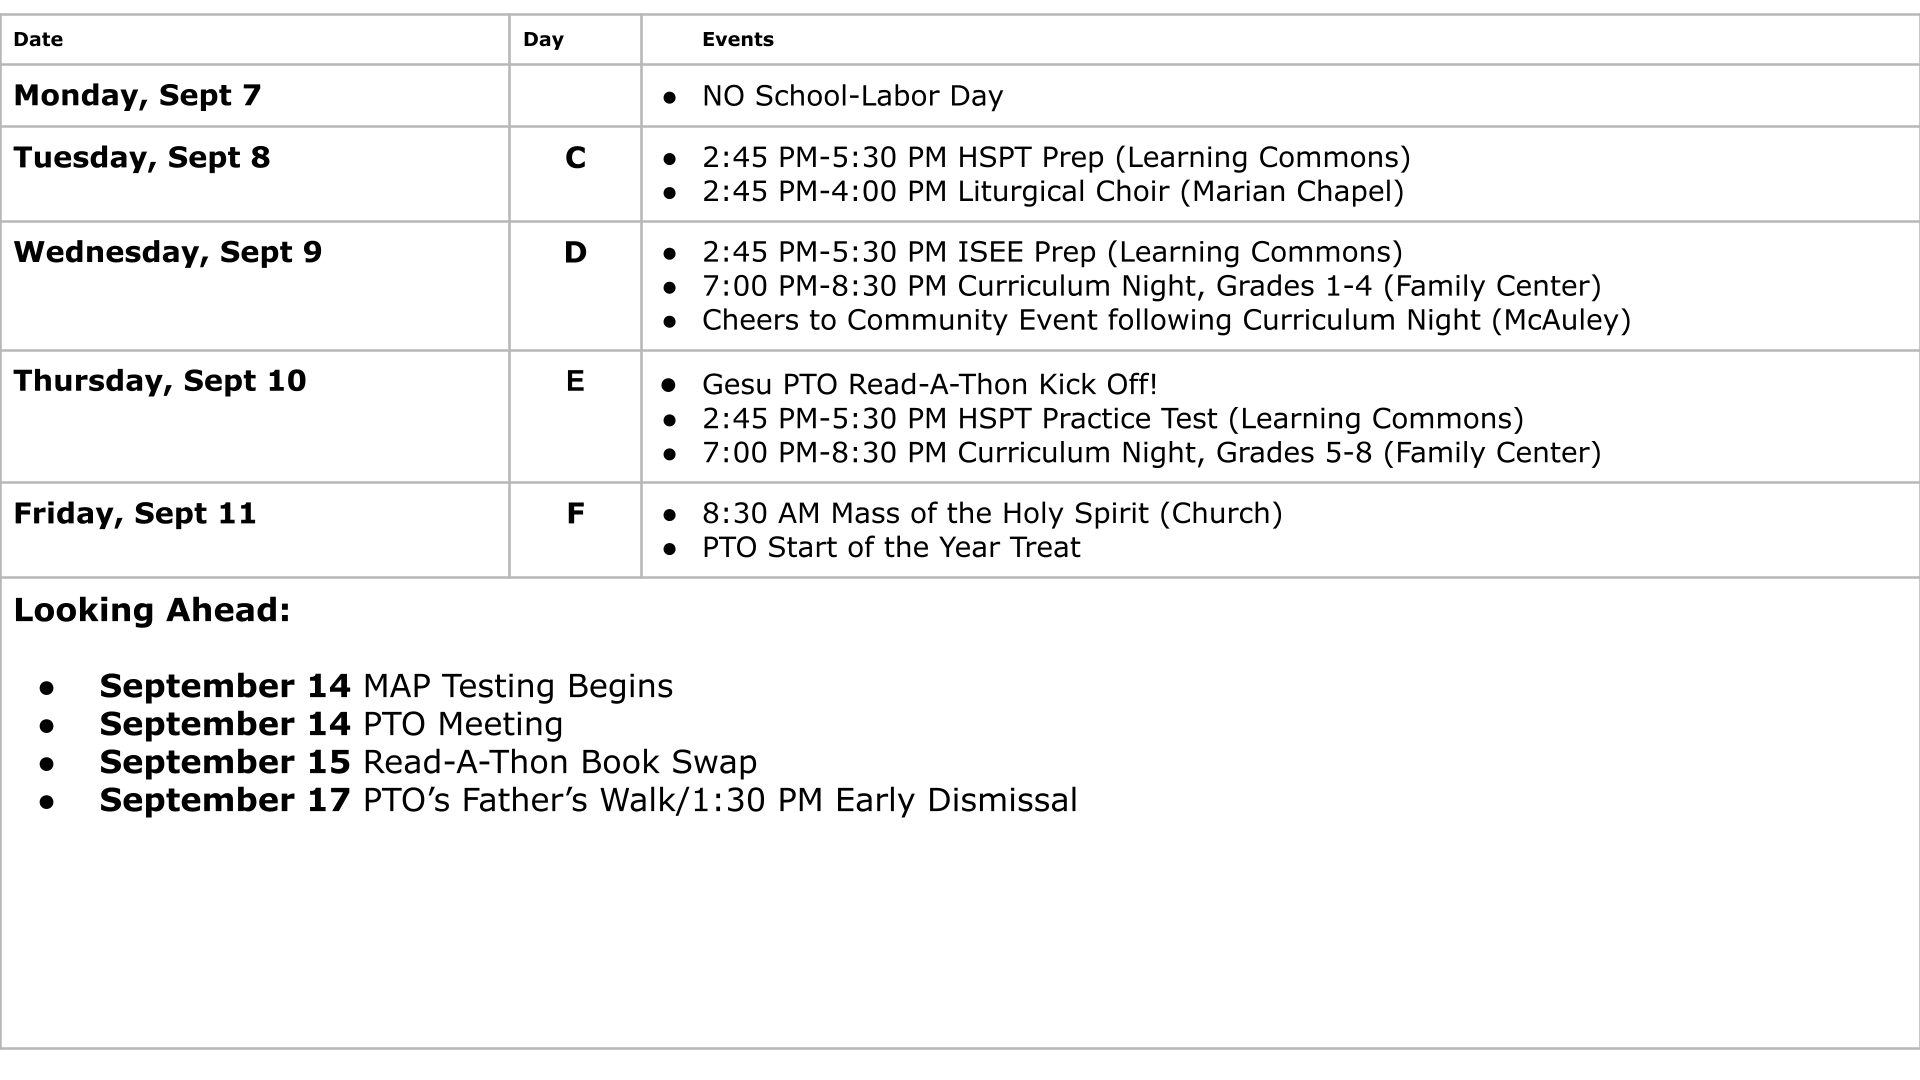
Task: Click September 15 Read-A-Thon Book Swap item
Action: coord(428,763)
